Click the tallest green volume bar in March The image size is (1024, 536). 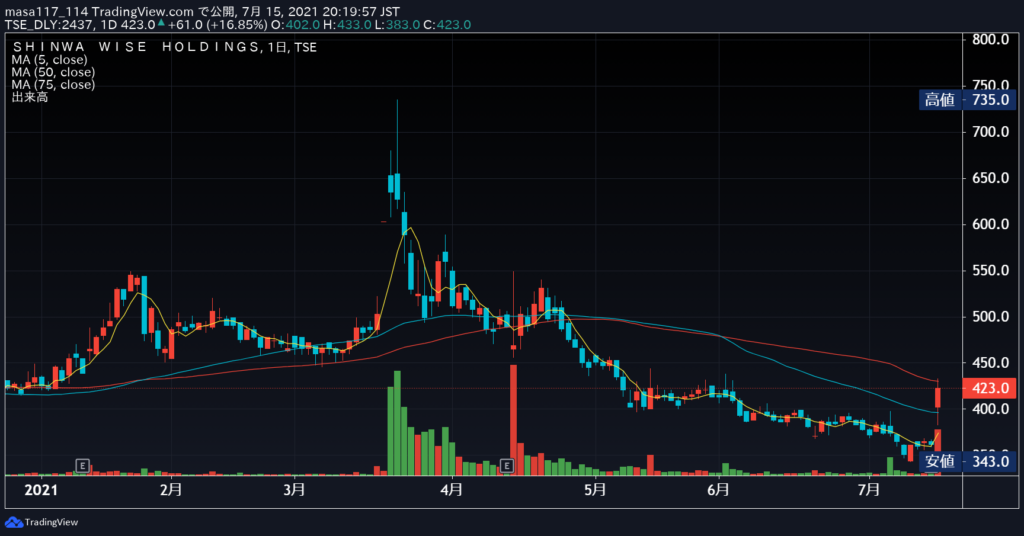397,422
